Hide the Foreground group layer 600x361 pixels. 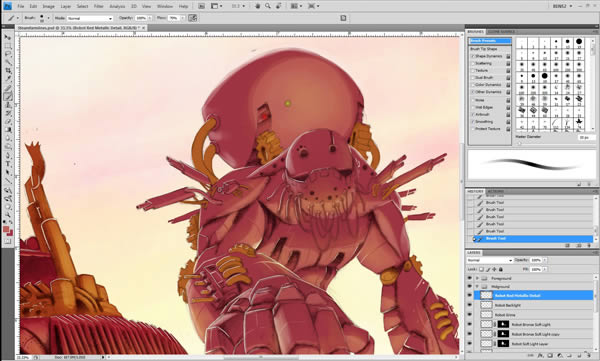click(x=470, y=278)
